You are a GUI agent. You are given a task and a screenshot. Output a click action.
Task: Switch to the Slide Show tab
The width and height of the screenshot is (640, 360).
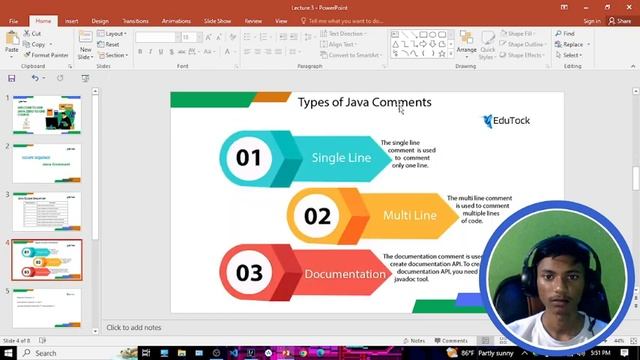coord(218,21)
